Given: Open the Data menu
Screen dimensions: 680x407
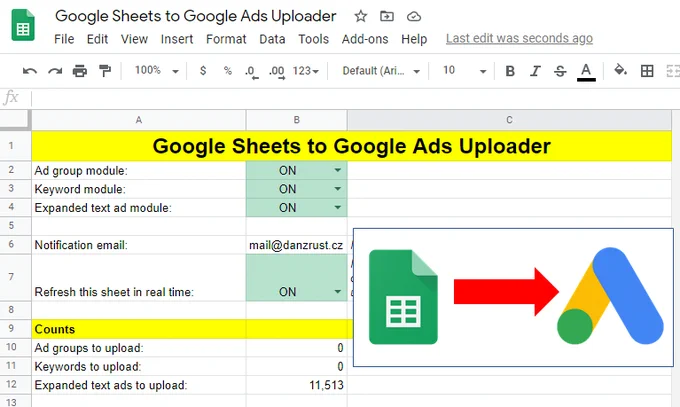Looking at the screenshot, I should tap(272, 39).
